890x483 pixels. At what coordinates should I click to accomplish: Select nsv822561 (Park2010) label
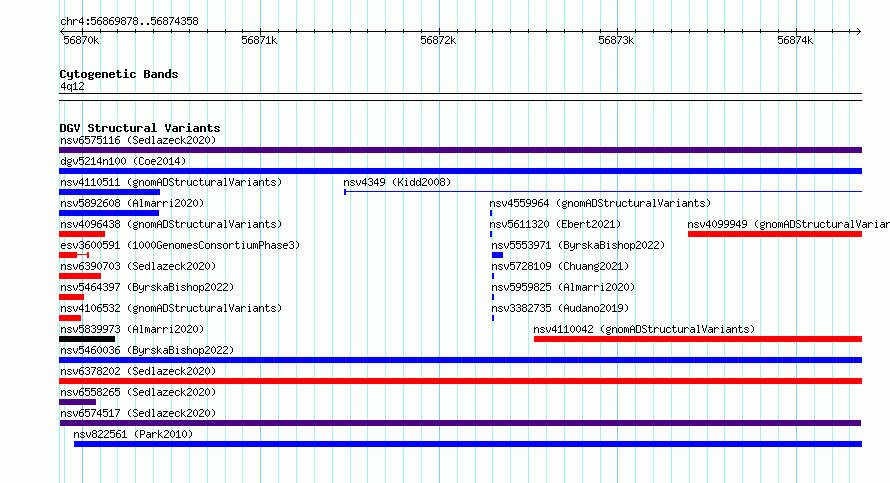[x=133, y=434]
